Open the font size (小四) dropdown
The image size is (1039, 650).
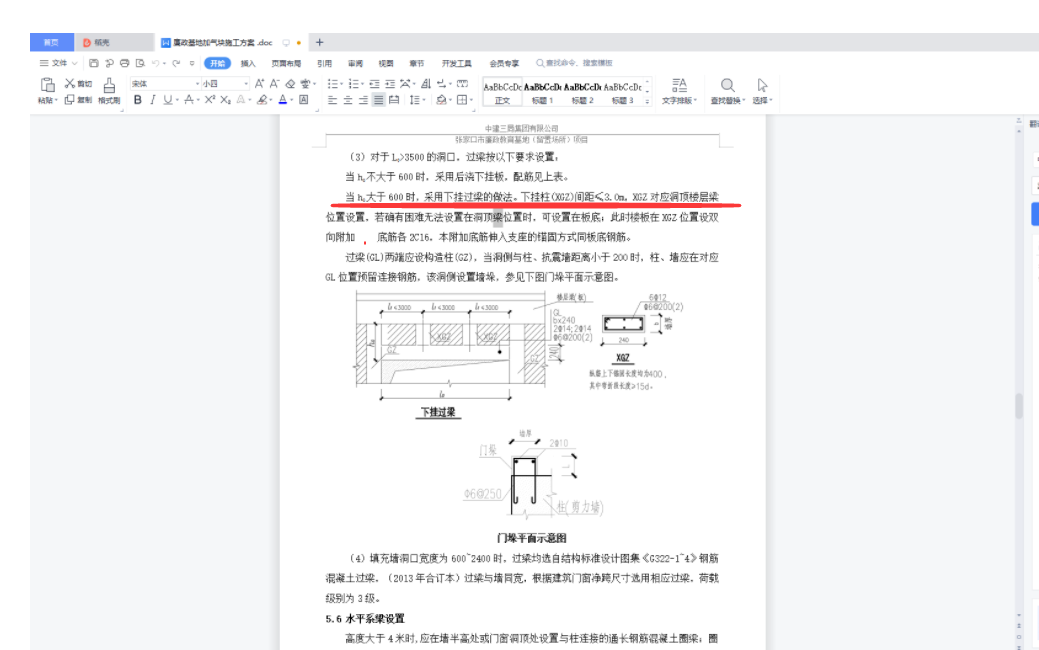(x=246, y=83)
